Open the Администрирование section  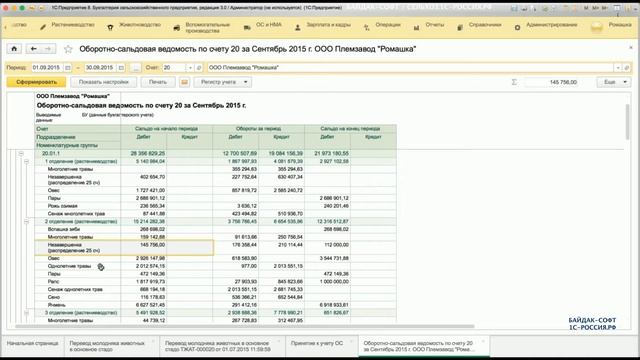[546, 26]
